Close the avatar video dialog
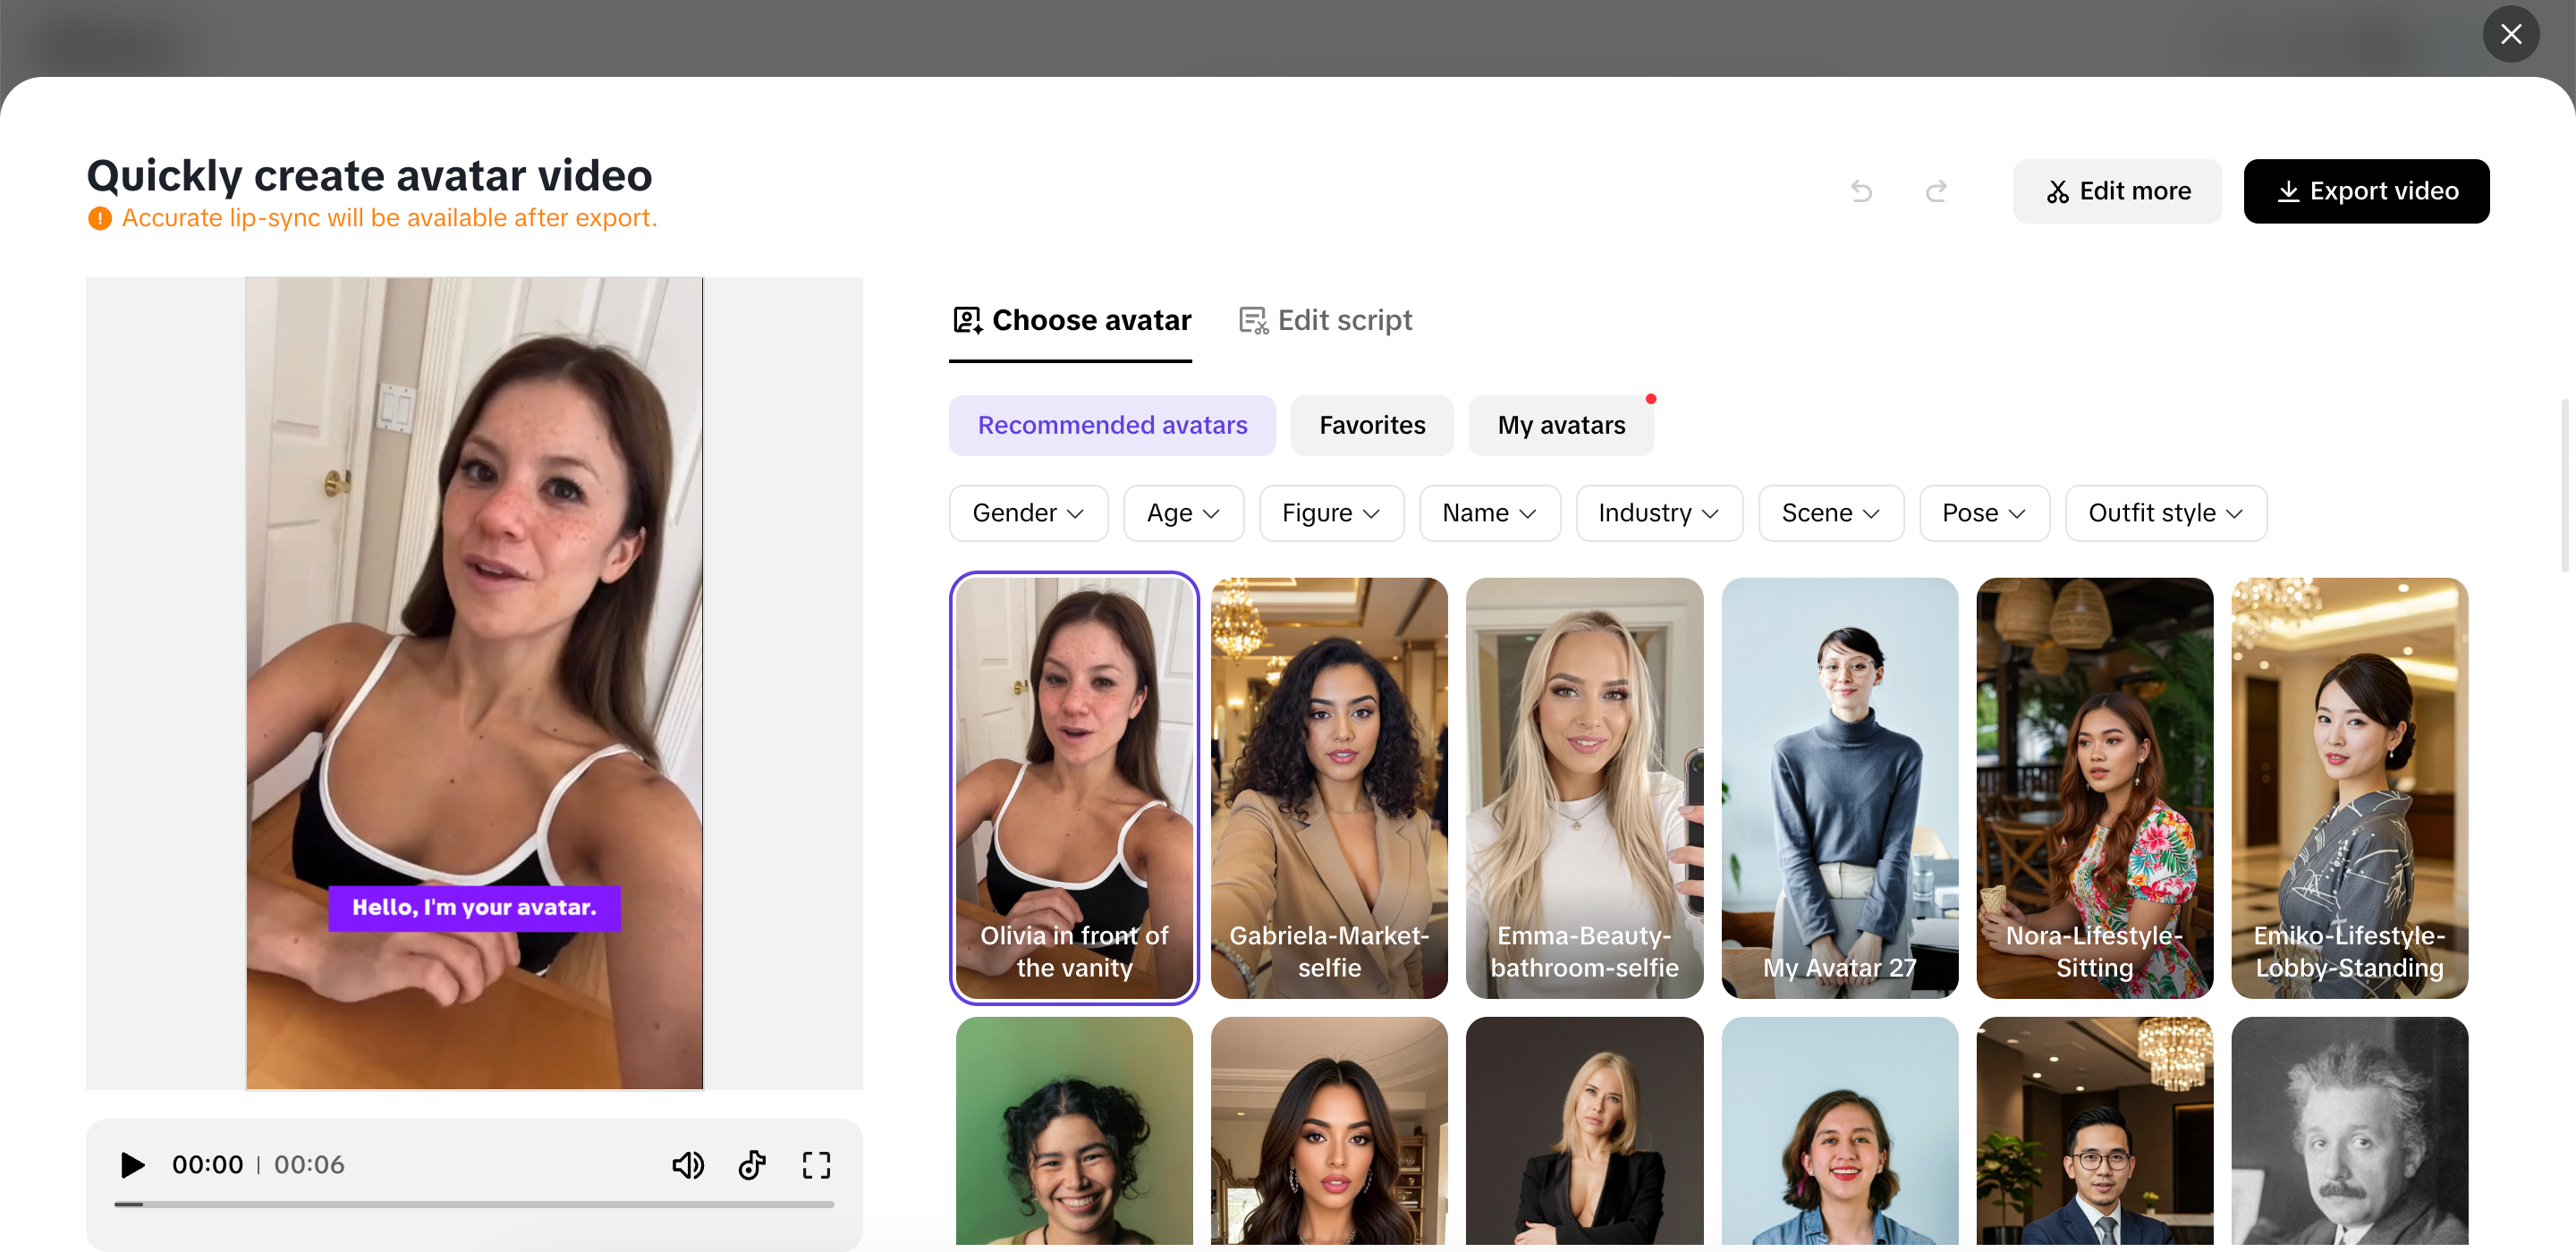Image resolution: width=2576 pixels, height=1252 pixels. 2510,35
